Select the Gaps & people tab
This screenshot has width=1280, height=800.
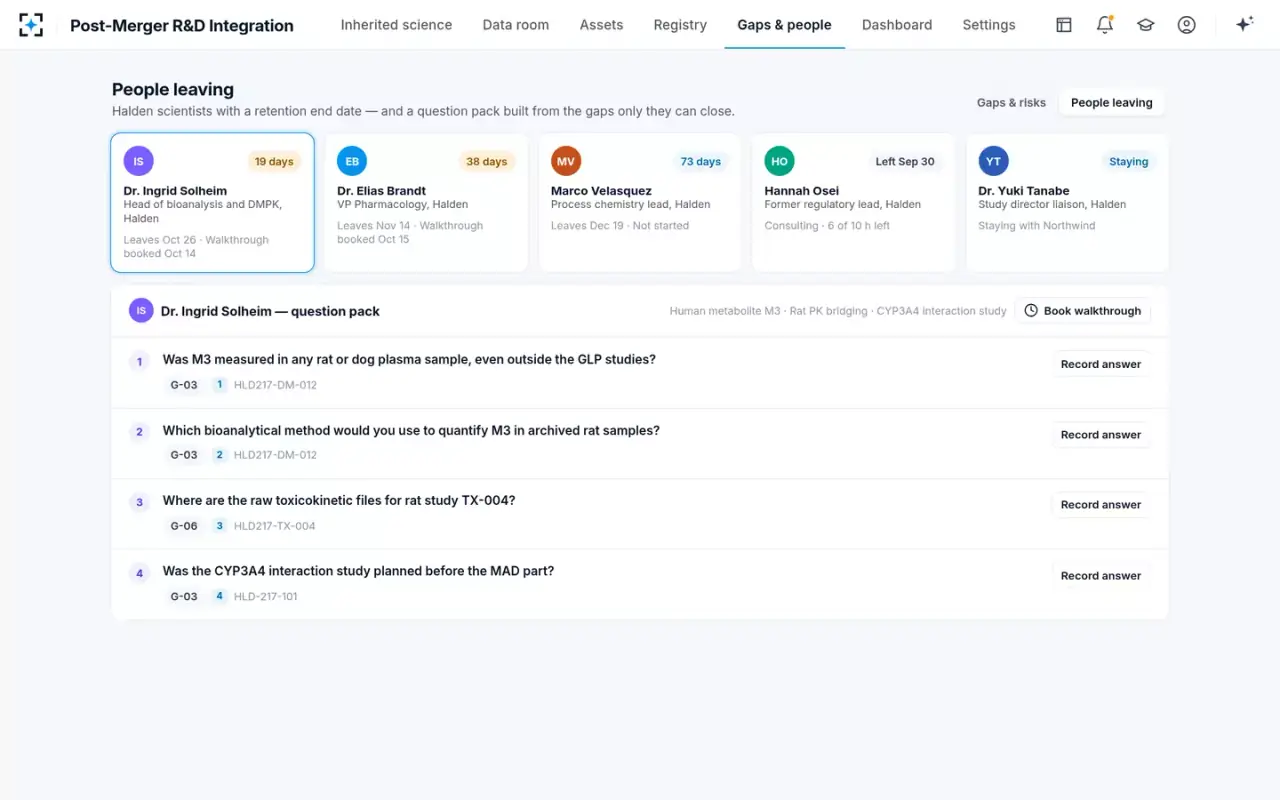[785, 25]
